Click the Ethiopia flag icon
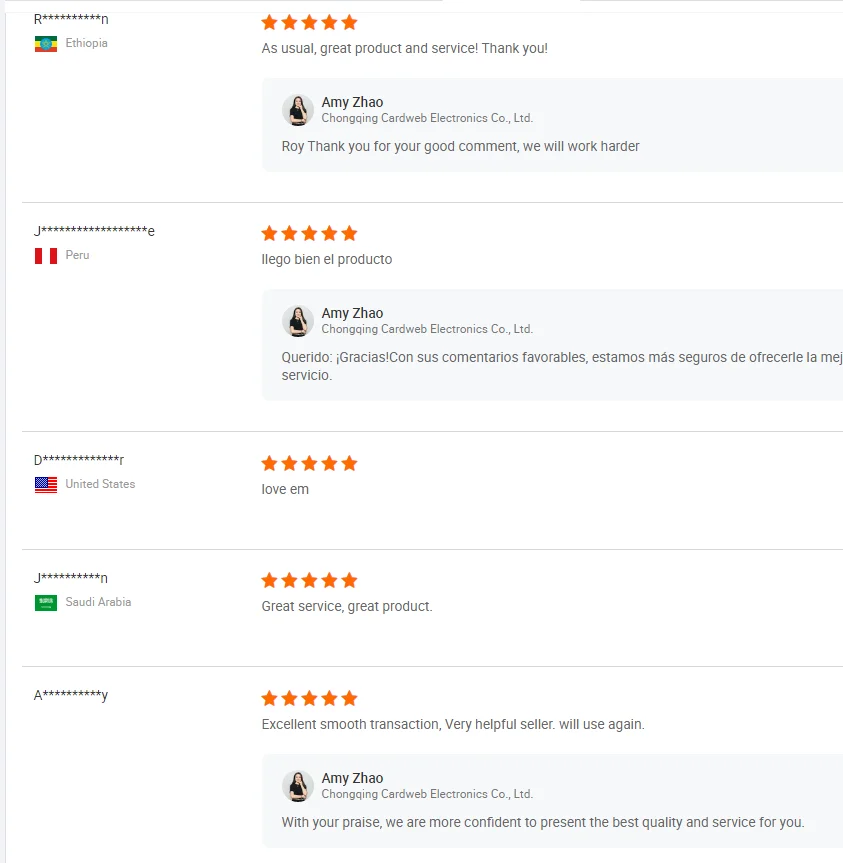 pos(46,44)
